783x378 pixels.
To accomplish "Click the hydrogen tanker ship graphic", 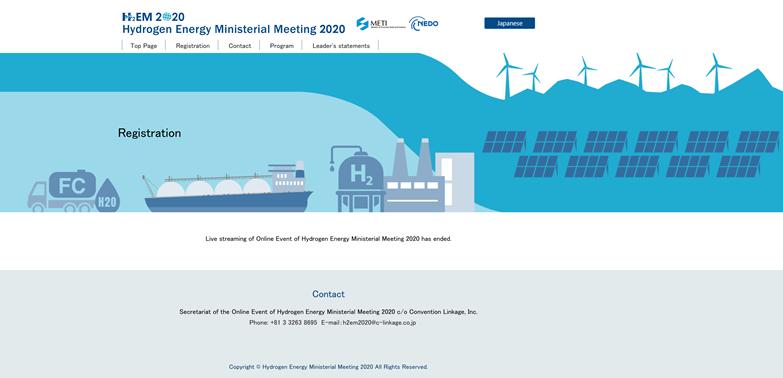I will (228, 187).
